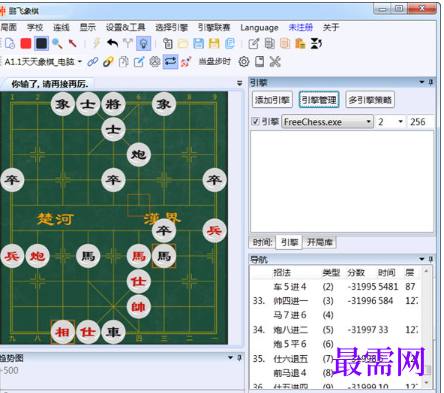Viewport: 444px width, 393px height.
Task: Open the 选择引擎 menu
Action: [171, 27]
